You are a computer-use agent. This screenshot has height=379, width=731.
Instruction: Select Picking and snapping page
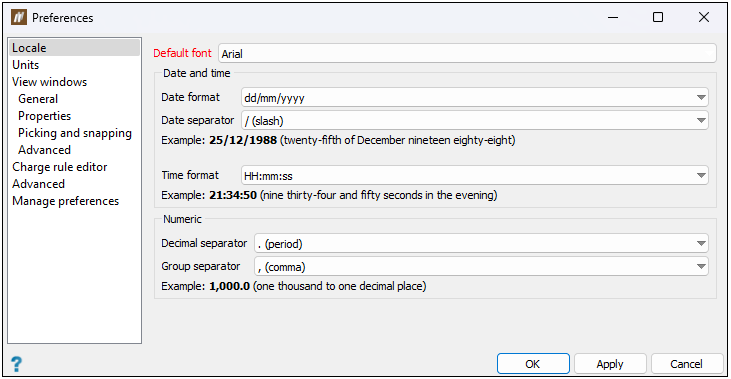75,133
